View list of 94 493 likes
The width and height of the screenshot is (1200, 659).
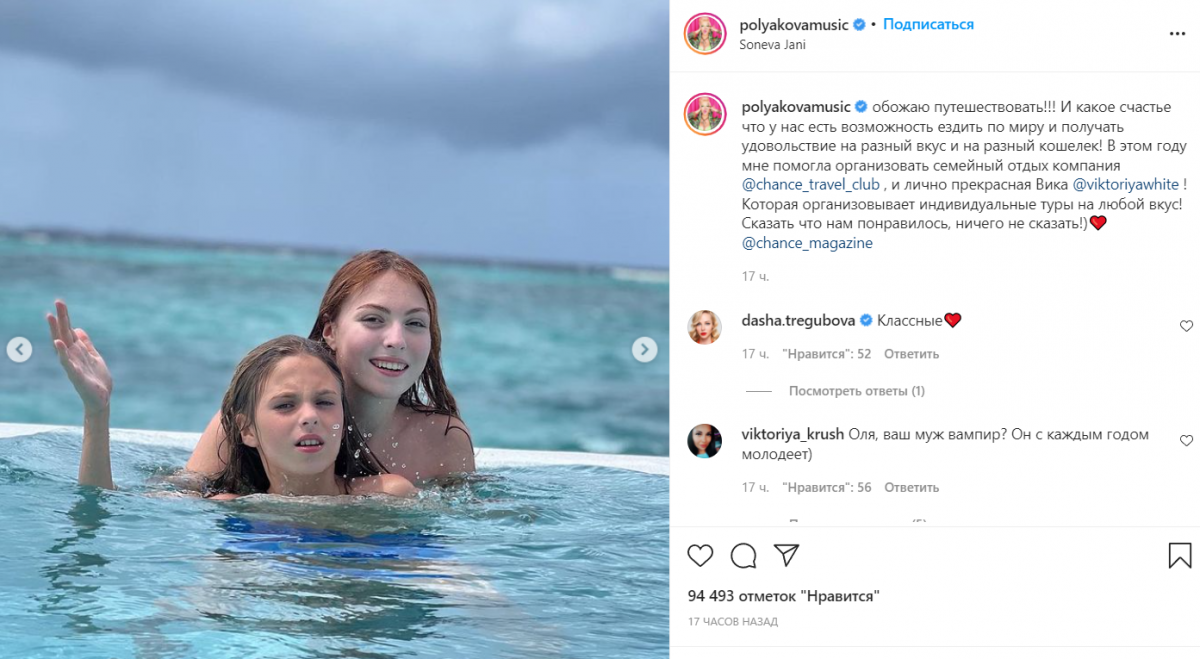[x=783, y=596]
